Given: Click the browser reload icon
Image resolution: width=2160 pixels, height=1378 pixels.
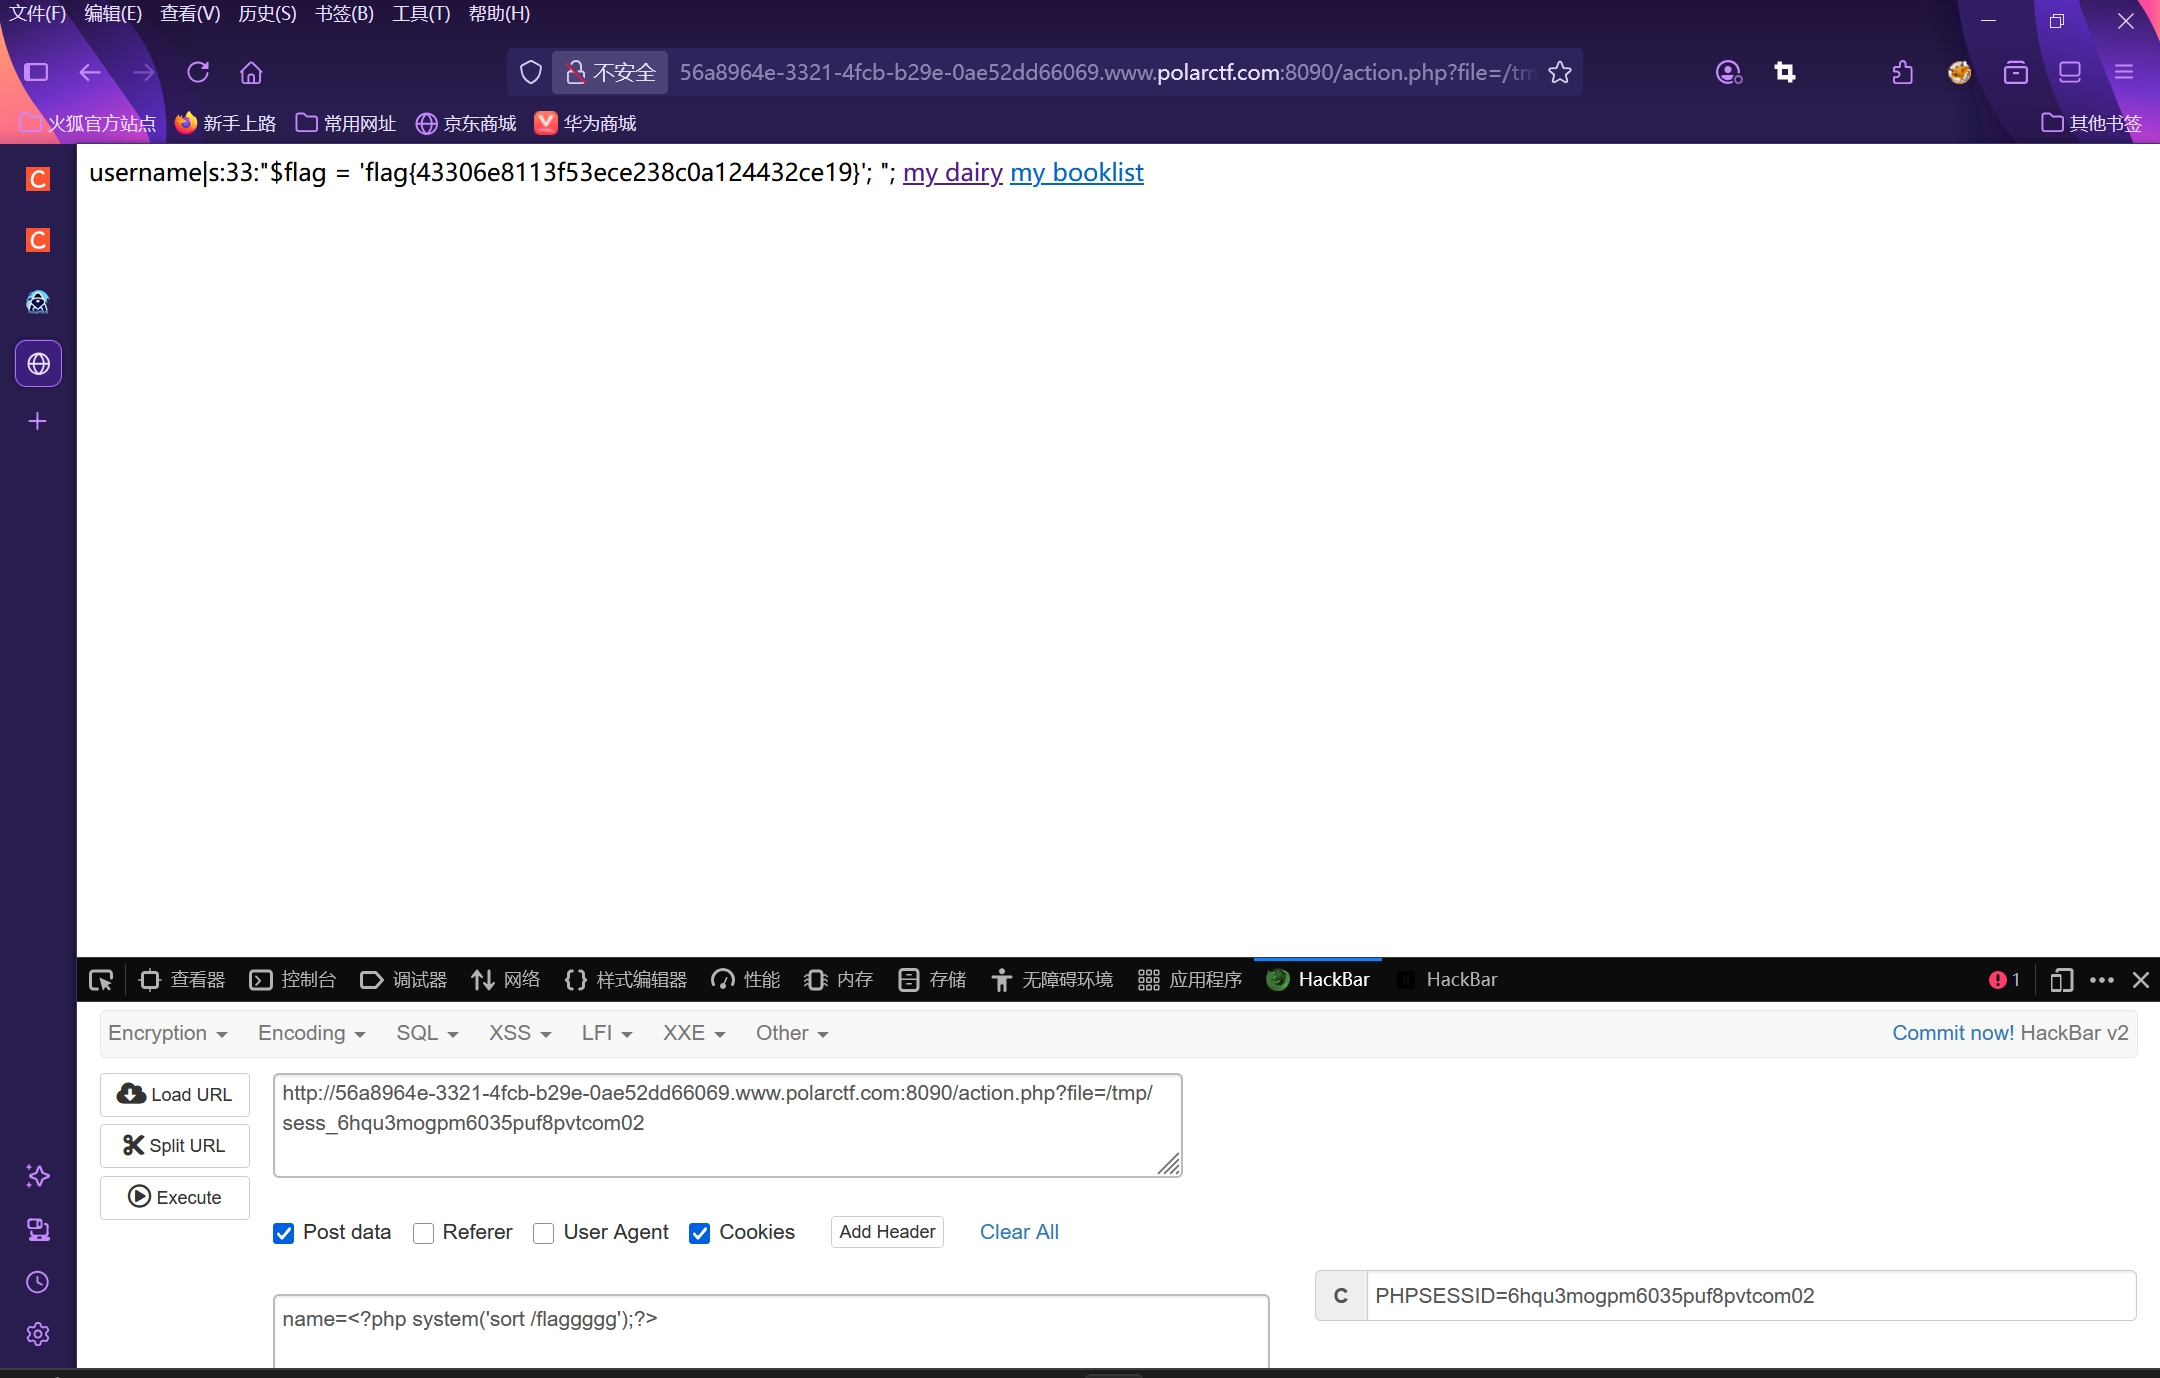Looking at the screenshot, I should tap(198, 72).
